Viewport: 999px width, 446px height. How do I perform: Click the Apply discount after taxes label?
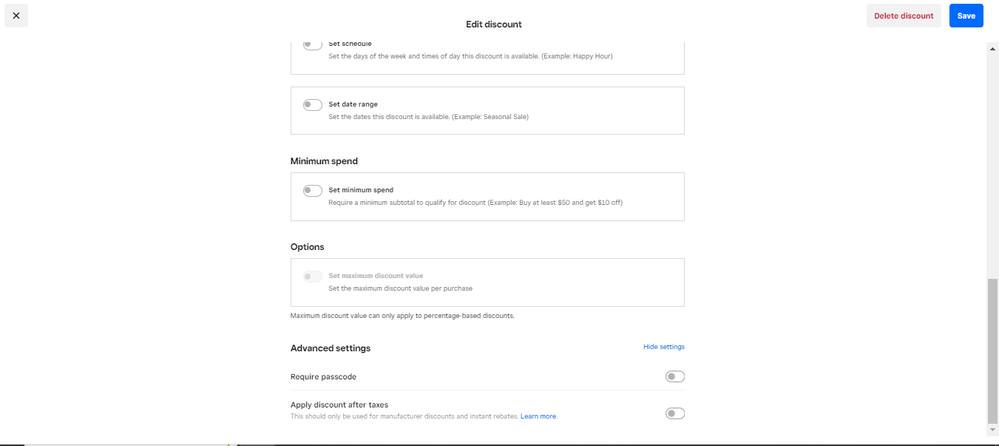click(339, 405)
